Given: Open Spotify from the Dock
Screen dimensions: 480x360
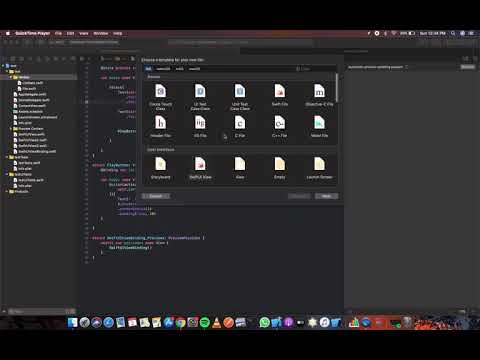Looking at the screenshot, I should 205,322.
